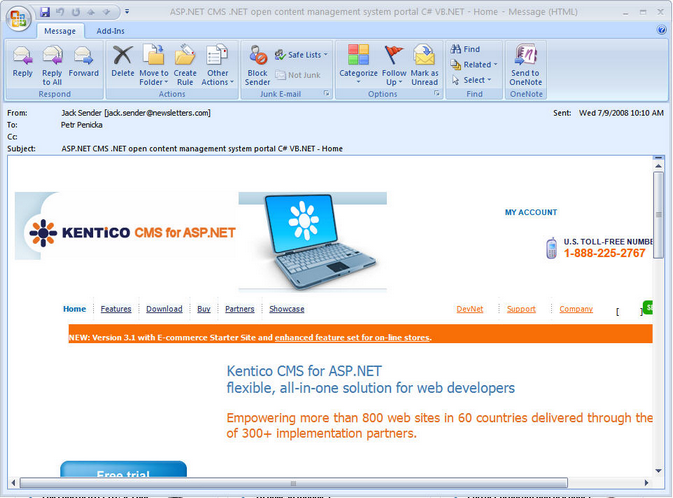Click the scroll left arrow
The height and width of the screenshot is (498, 673).
[13, 483]
